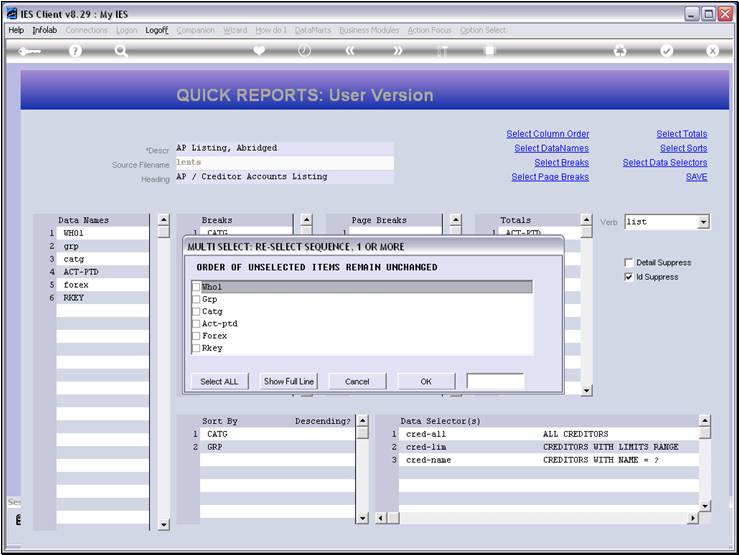Click the round X icon in toolbar
The width and height of the screenshot is (739, 555).
tap(712, 51)
